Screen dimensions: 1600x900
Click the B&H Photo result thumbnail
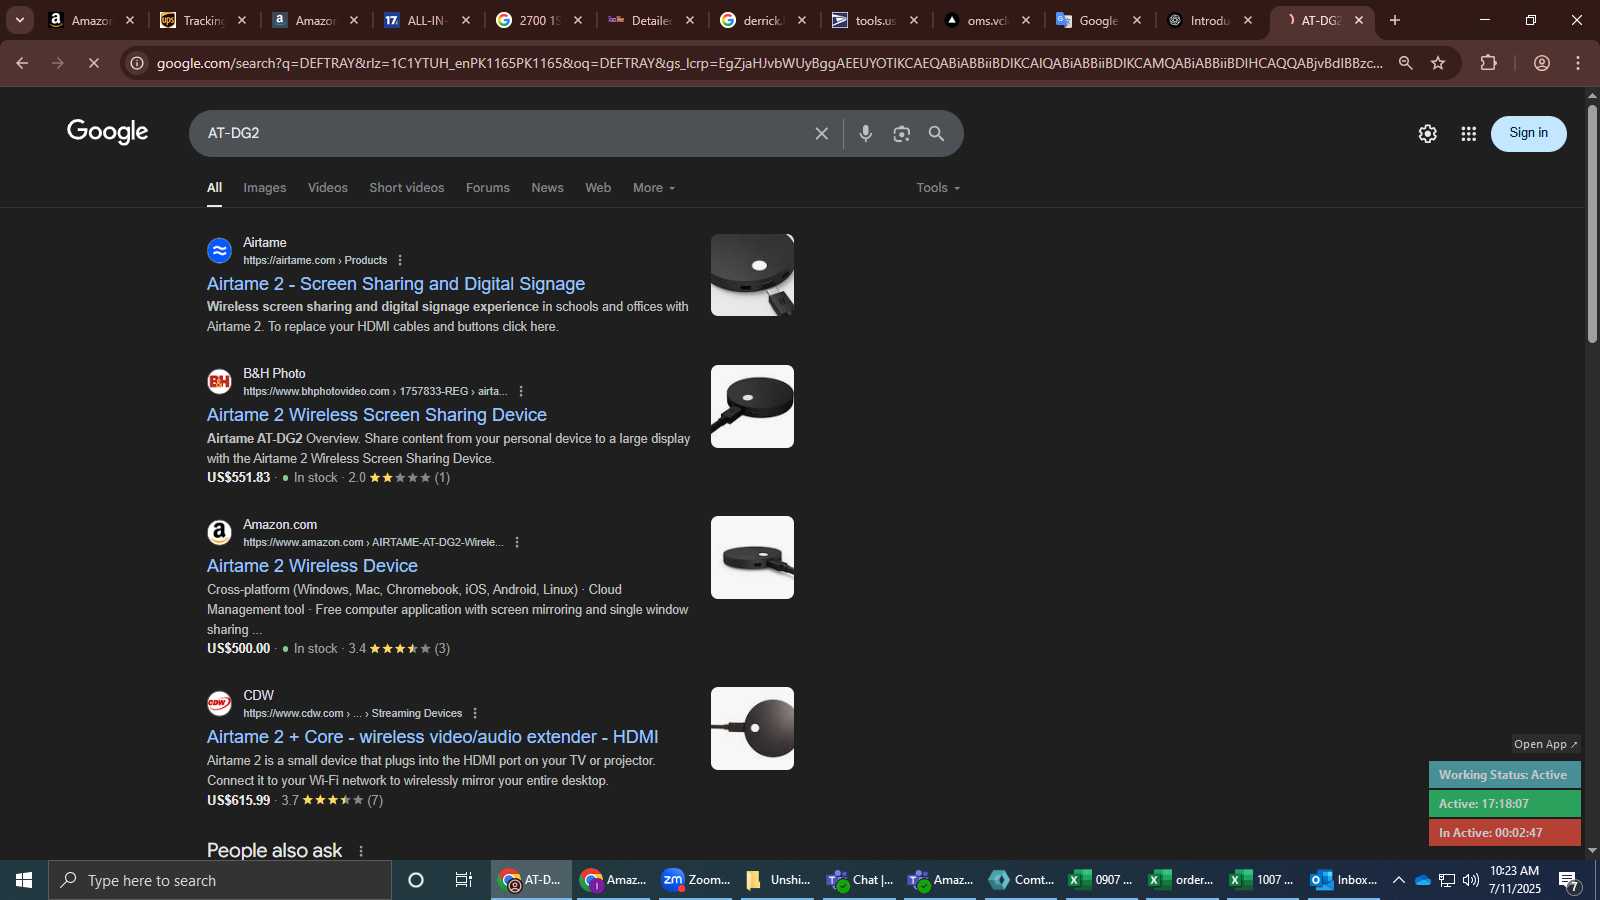click(752, 406)
